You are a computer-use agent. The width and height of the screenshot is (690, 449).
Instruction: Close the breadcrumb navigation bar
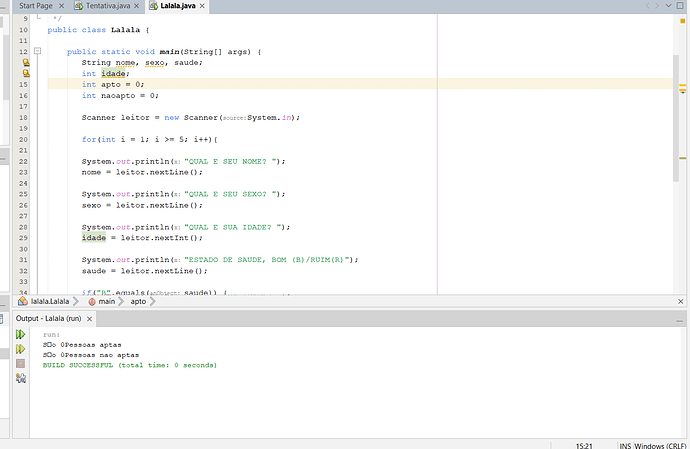(x=680, y=302)
